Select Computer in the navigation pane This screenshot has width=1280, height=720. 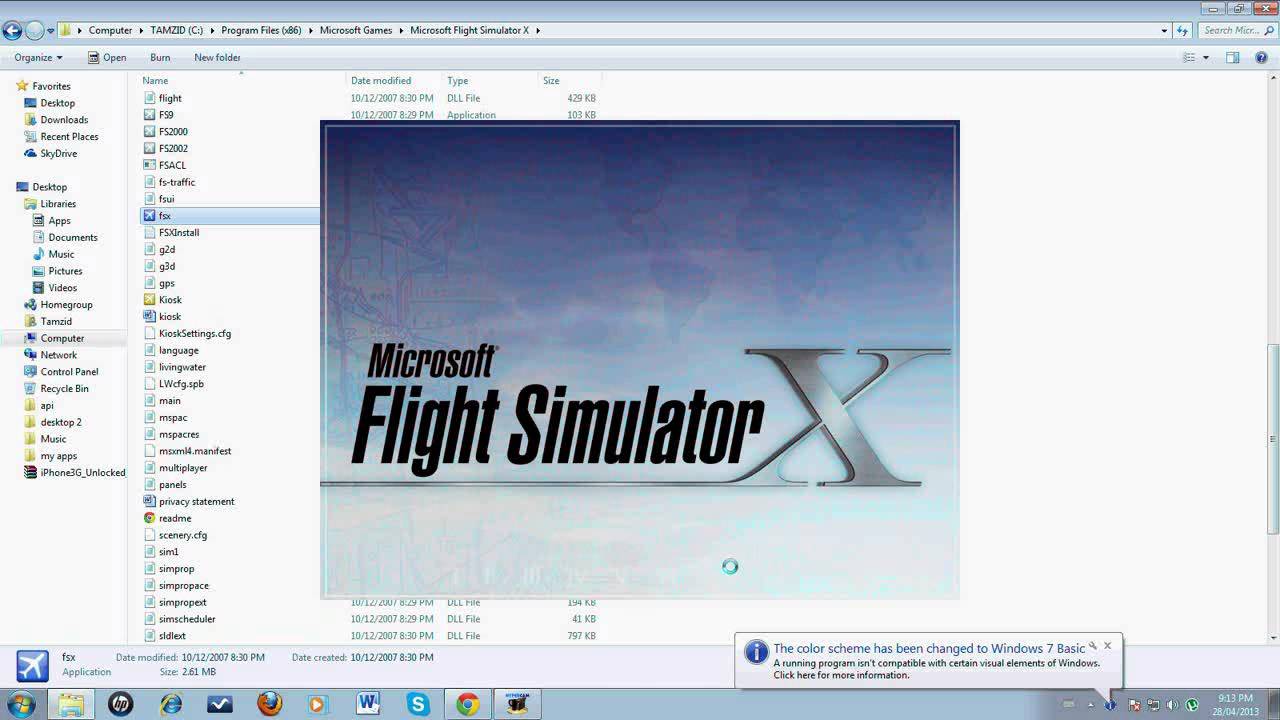point(62,339)
